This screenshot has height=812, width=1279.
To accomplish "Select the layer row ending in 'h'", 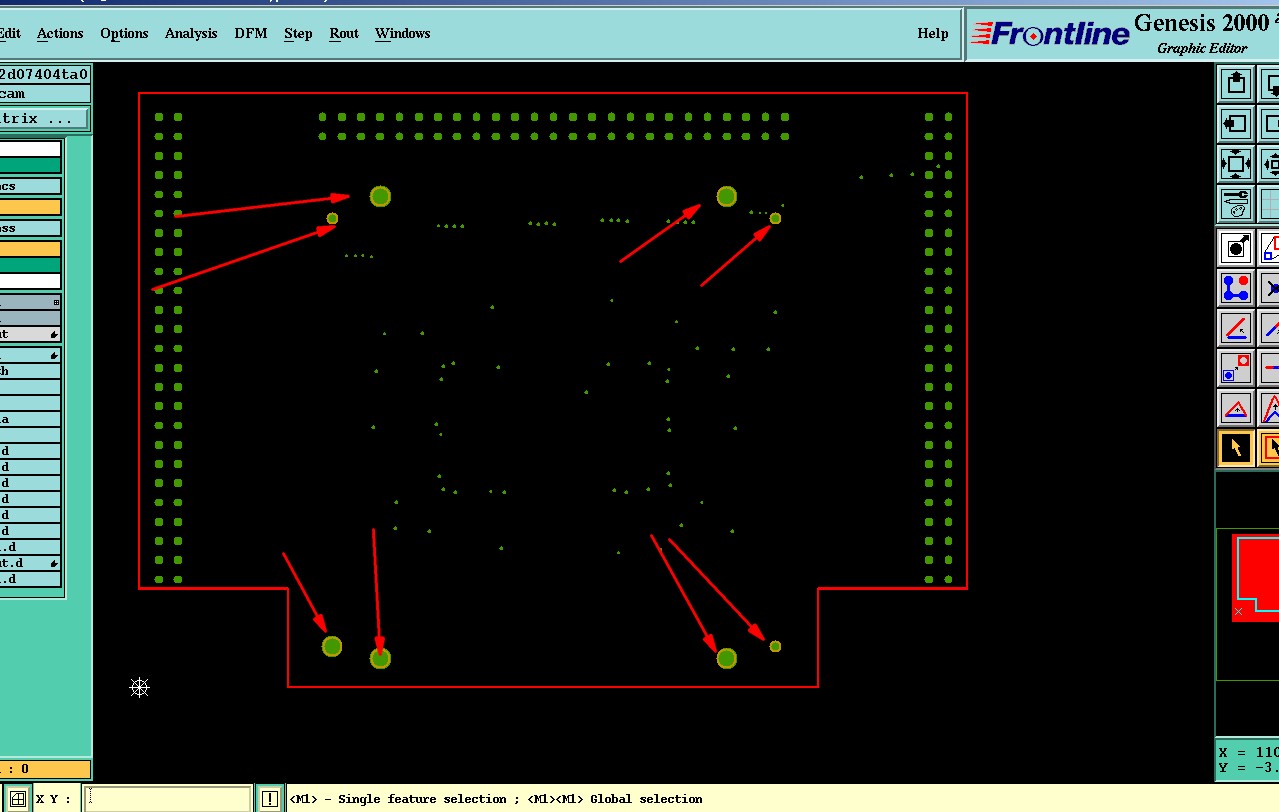I will point(30,371).
